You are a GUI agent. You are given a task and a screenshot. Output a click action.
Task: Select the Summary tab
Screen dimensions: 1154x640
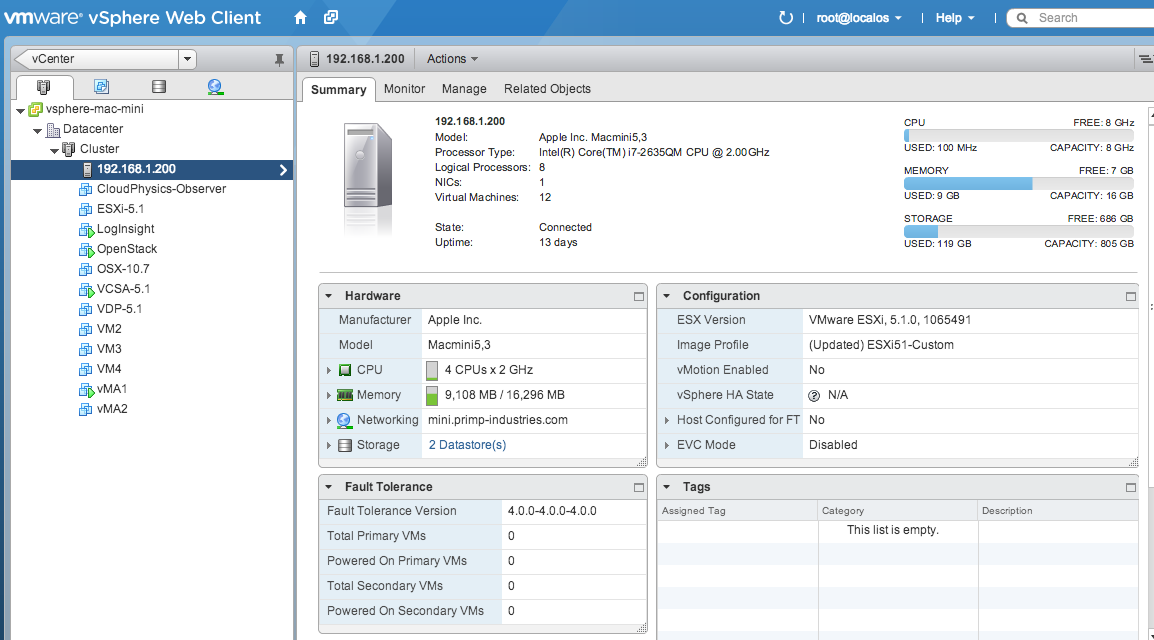(339, 90)
